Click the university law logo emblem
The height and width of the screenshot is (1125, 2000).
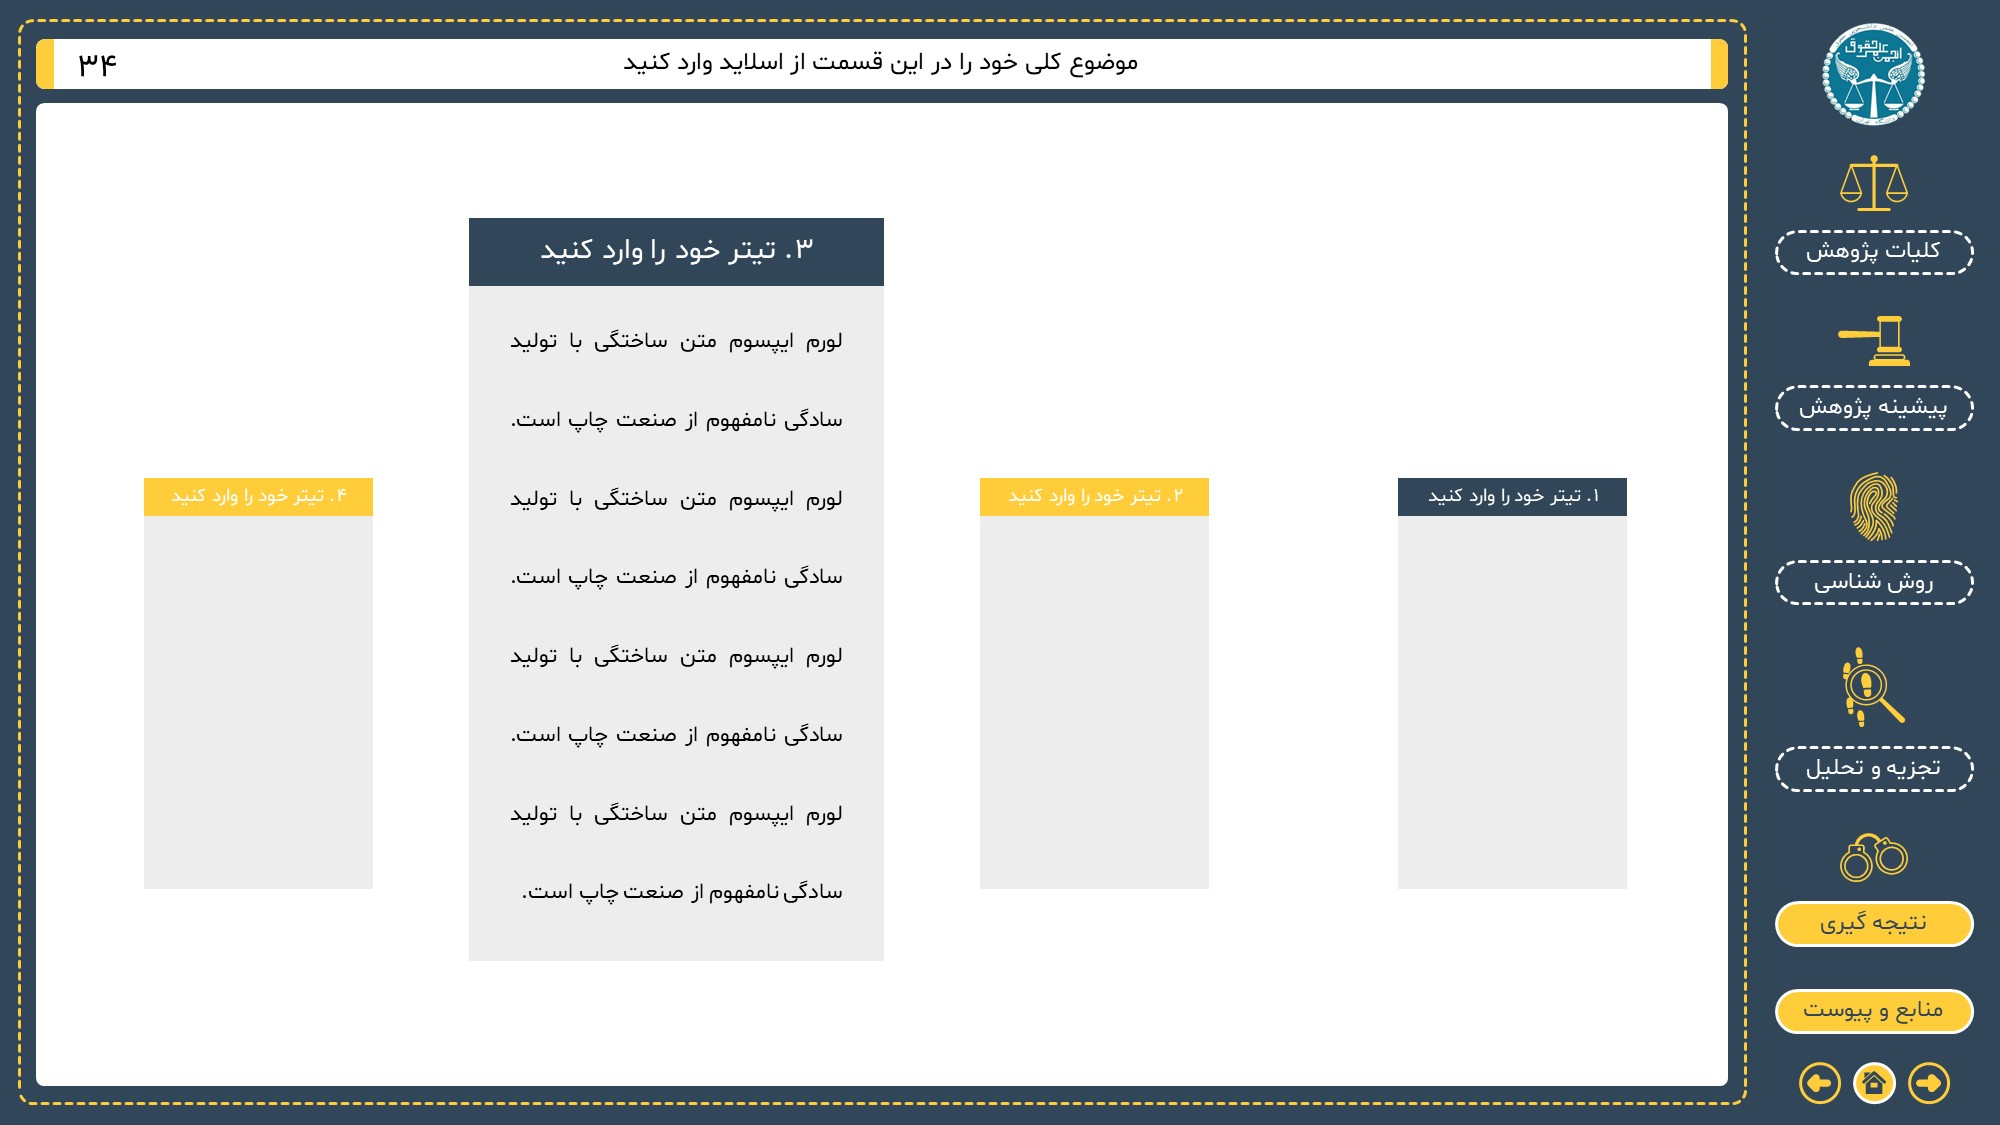point(1873,75)
